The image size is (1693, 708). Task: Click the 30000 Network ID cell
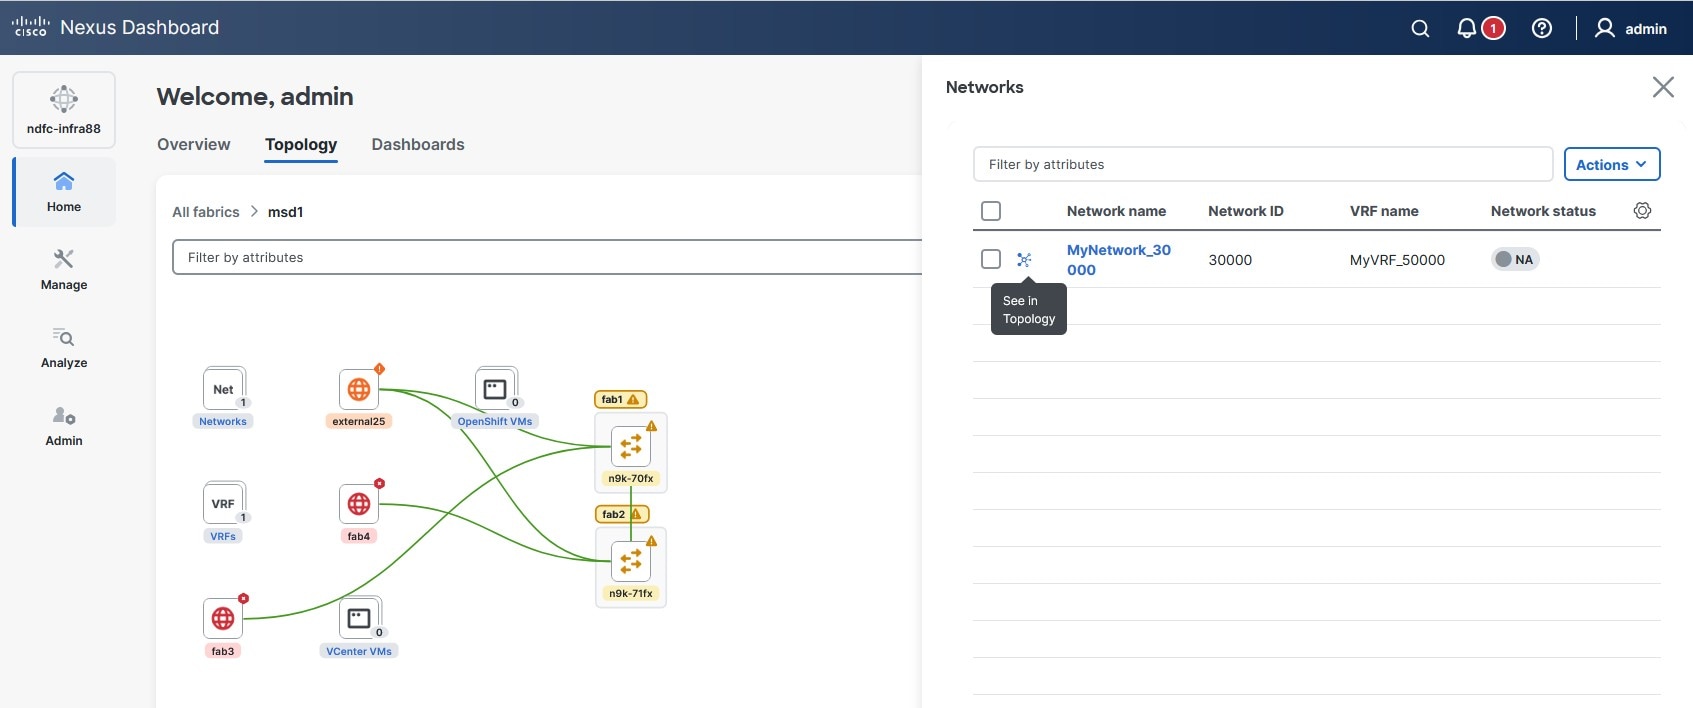pyautogui.click(x=1230, y=260)
